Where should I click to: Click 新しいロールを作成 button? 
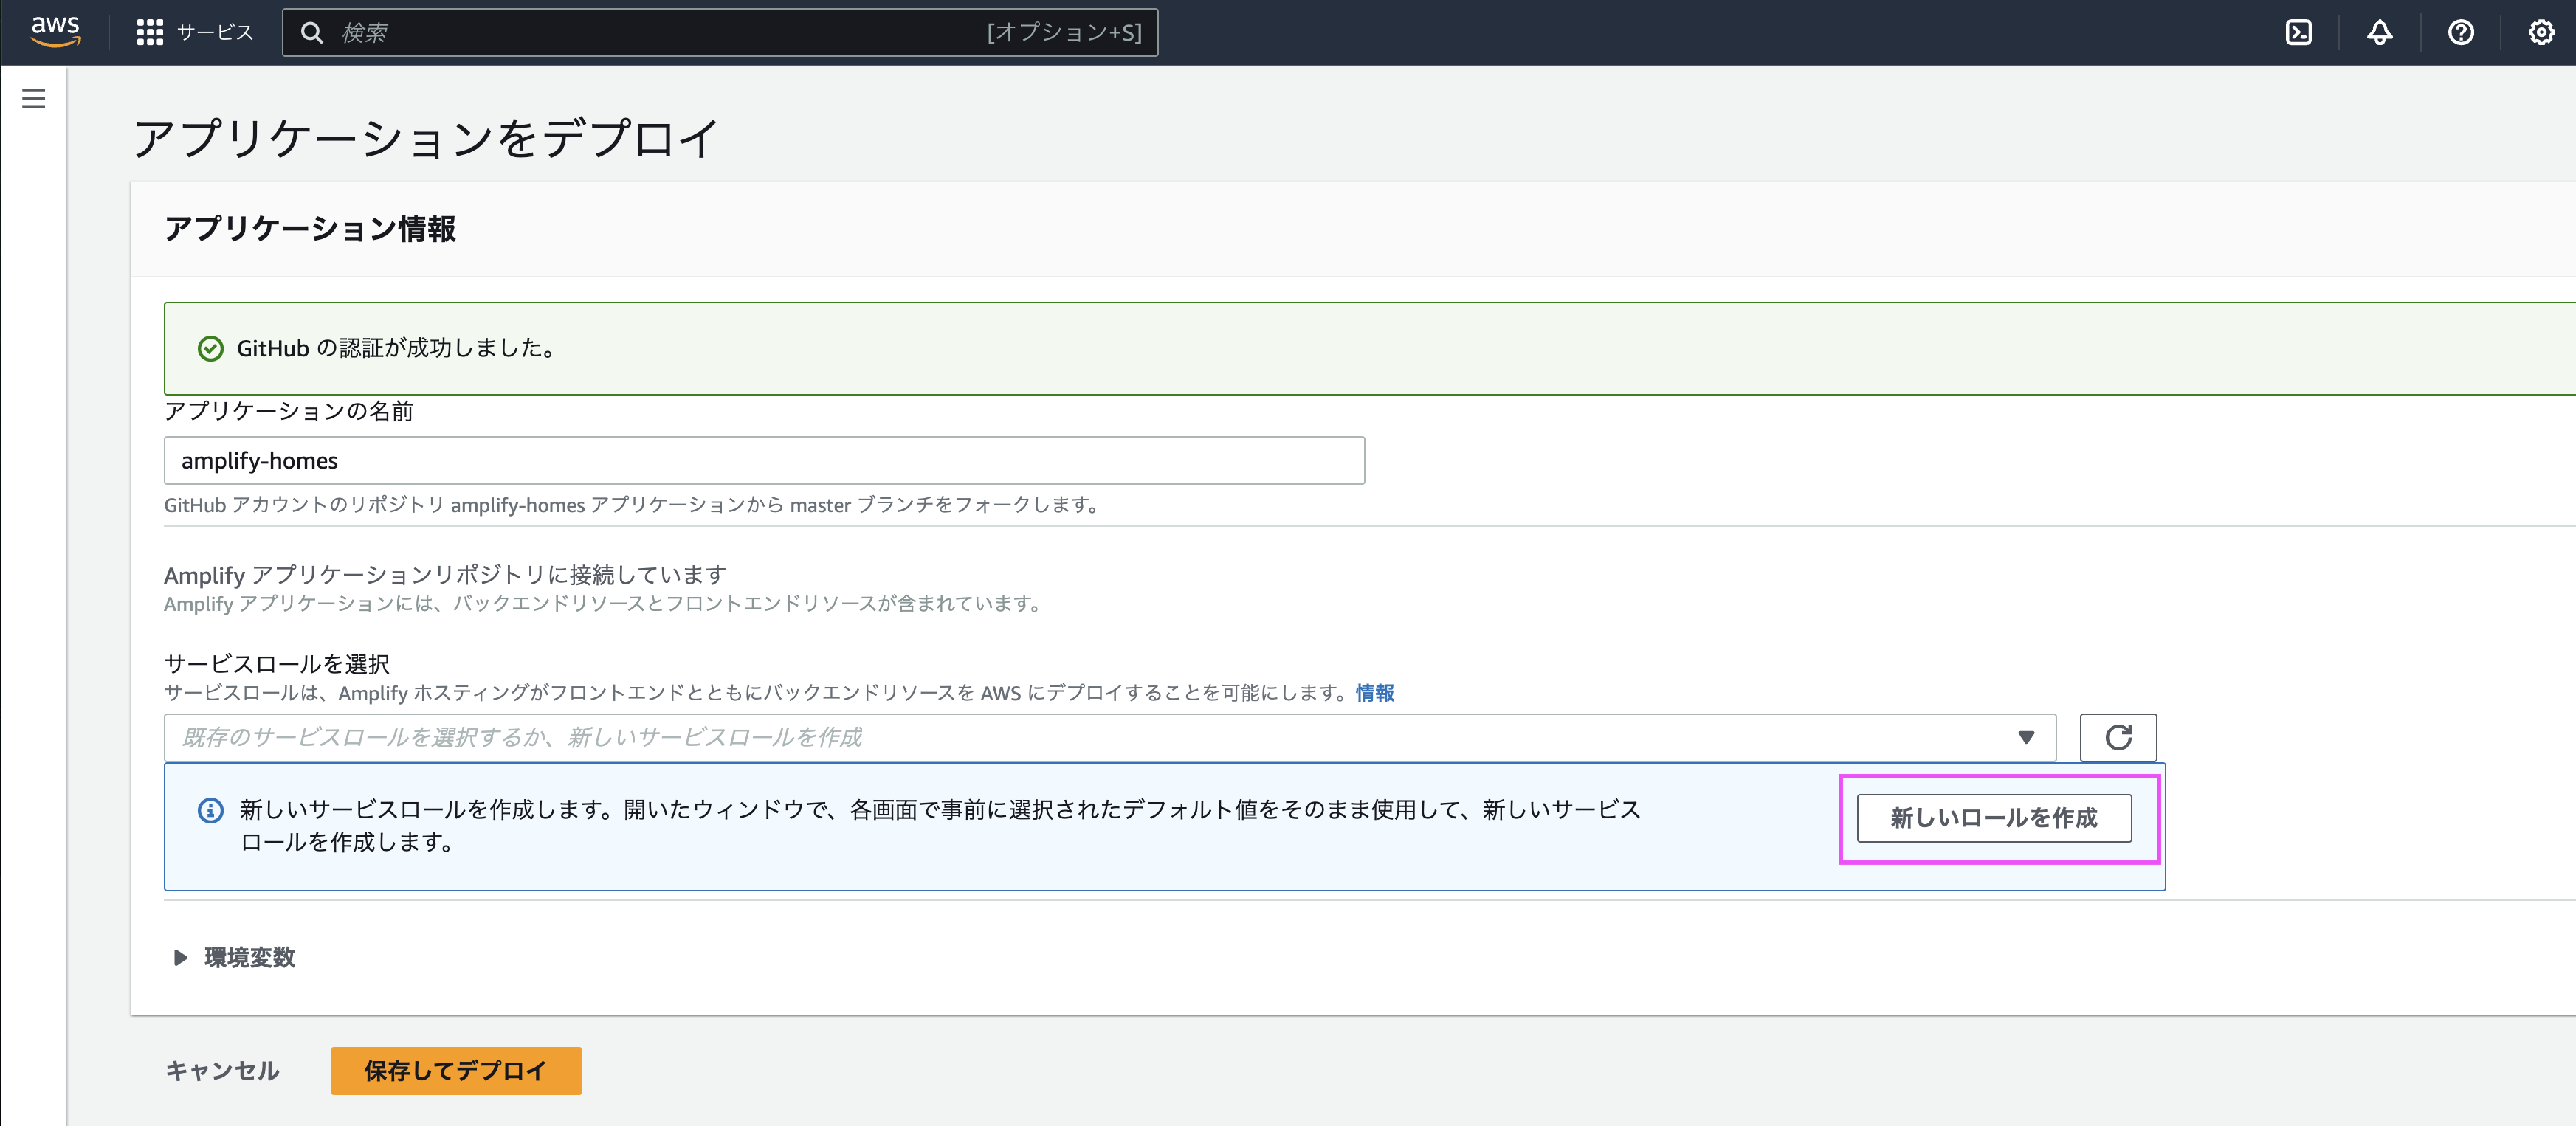tap(1995, 818)
